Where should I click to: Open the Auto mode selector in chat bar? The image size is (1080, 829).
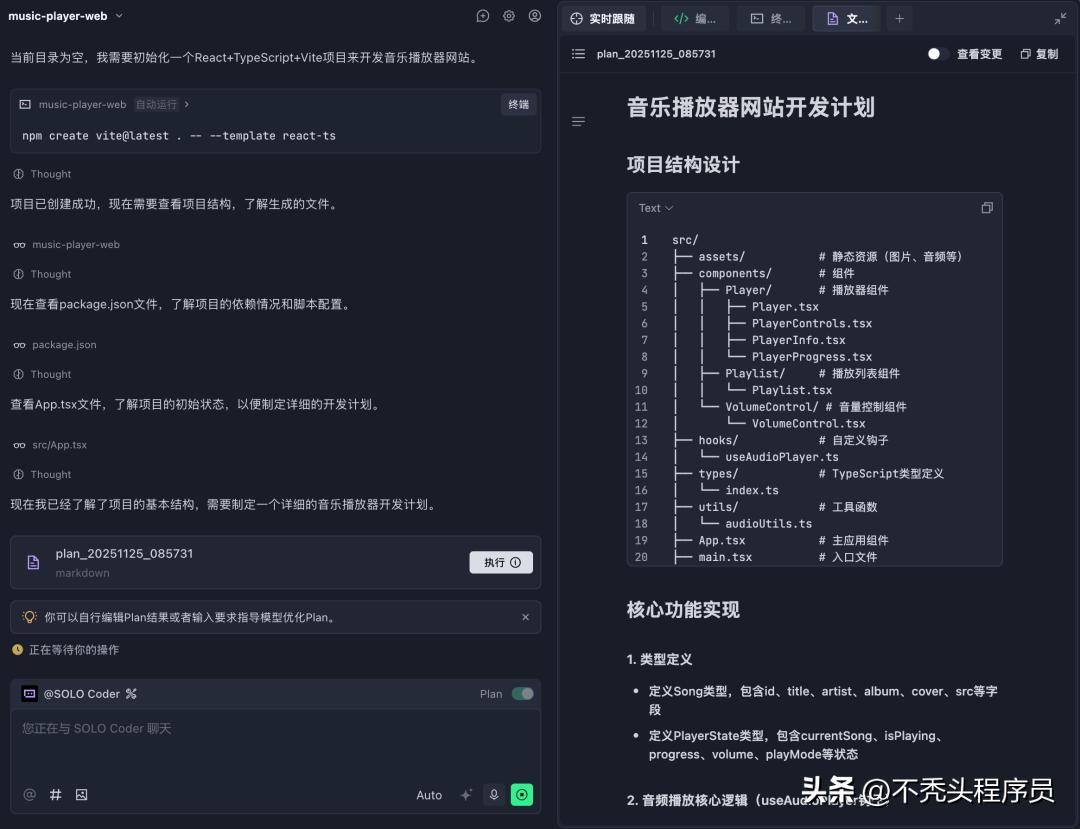[429, 794]
